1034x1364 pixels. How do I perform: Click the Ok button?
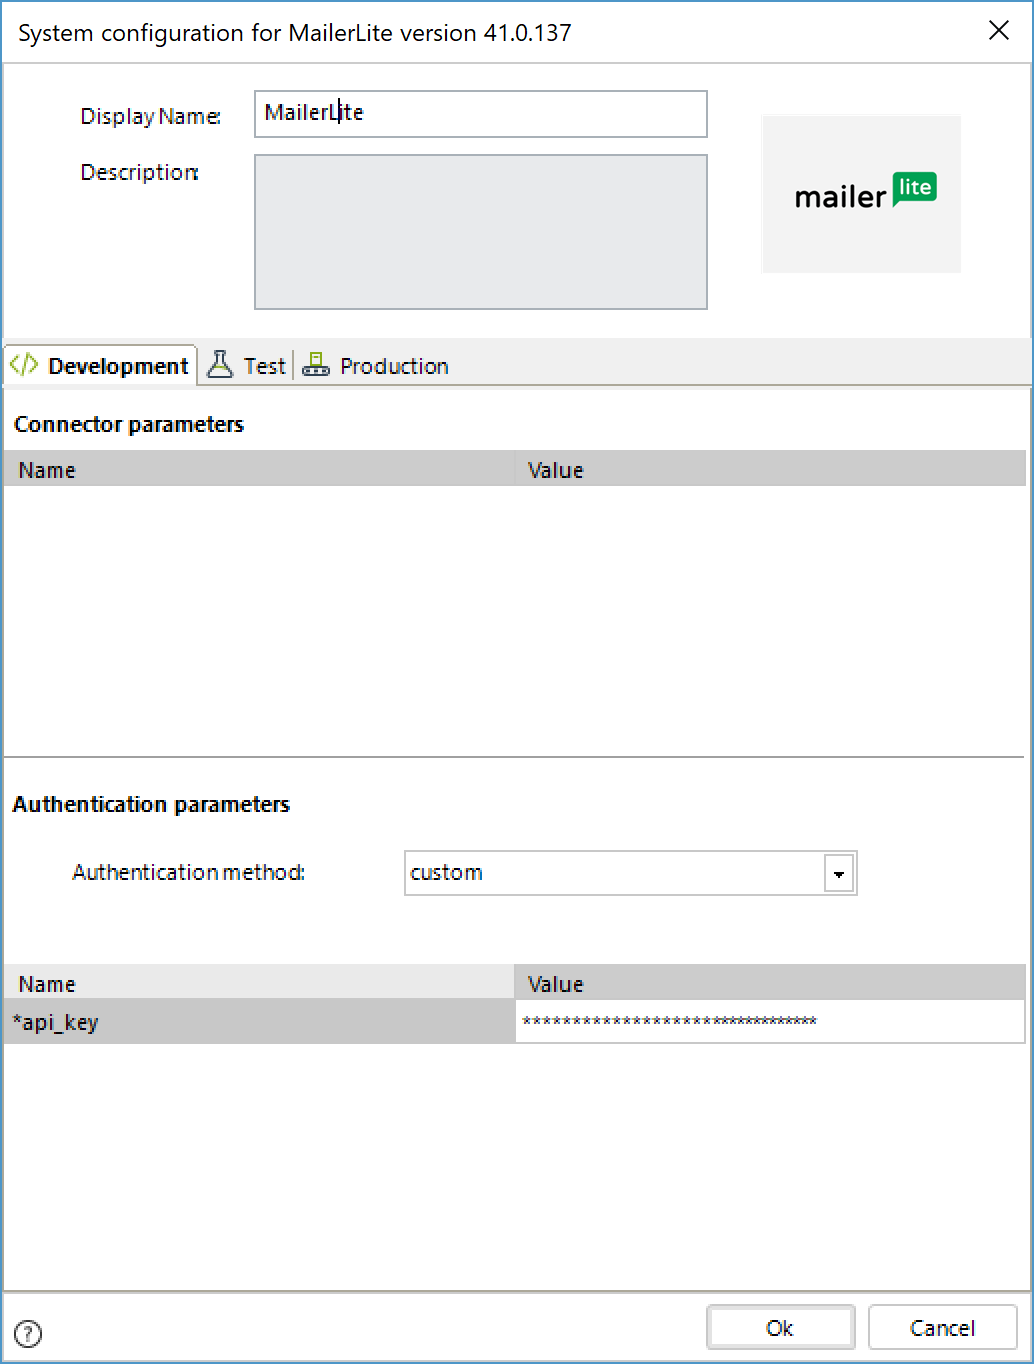(x=780, y=1328)
